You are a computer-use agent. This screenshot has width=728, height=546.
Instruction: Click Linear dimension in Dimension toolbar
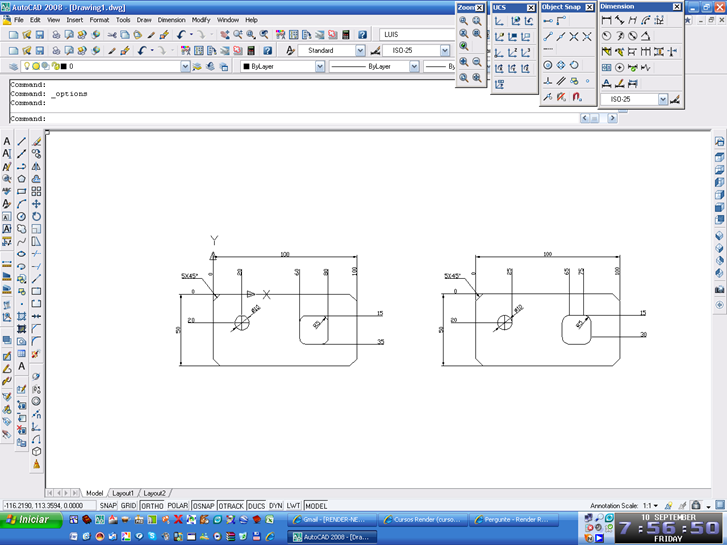606,20
